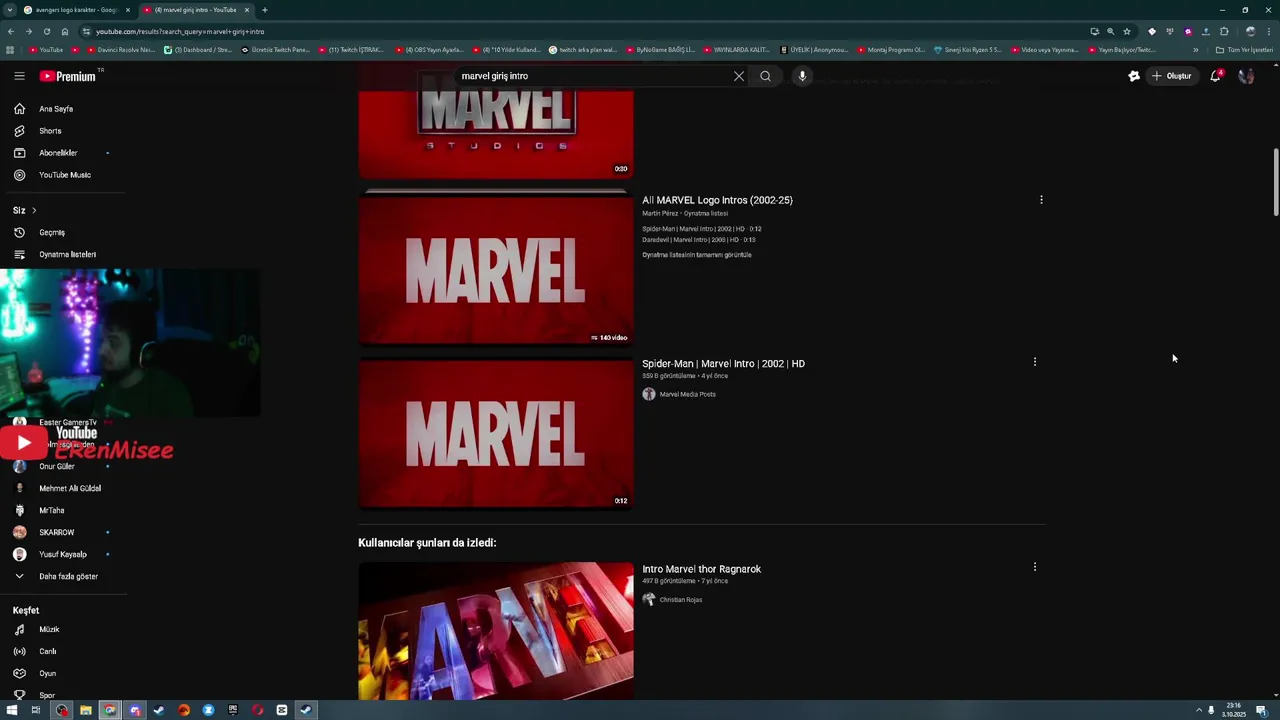Open the account avatar menu
The width and height of the screenshot is (1280, 720).
click(1246, 76)
